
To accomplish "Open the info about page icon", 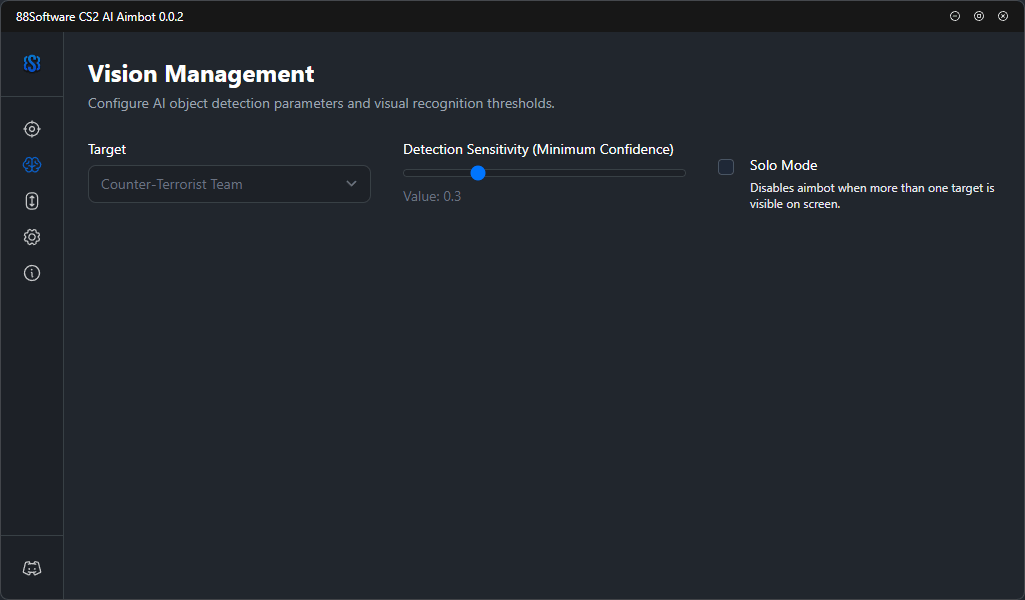I will (x=32, y=273).
